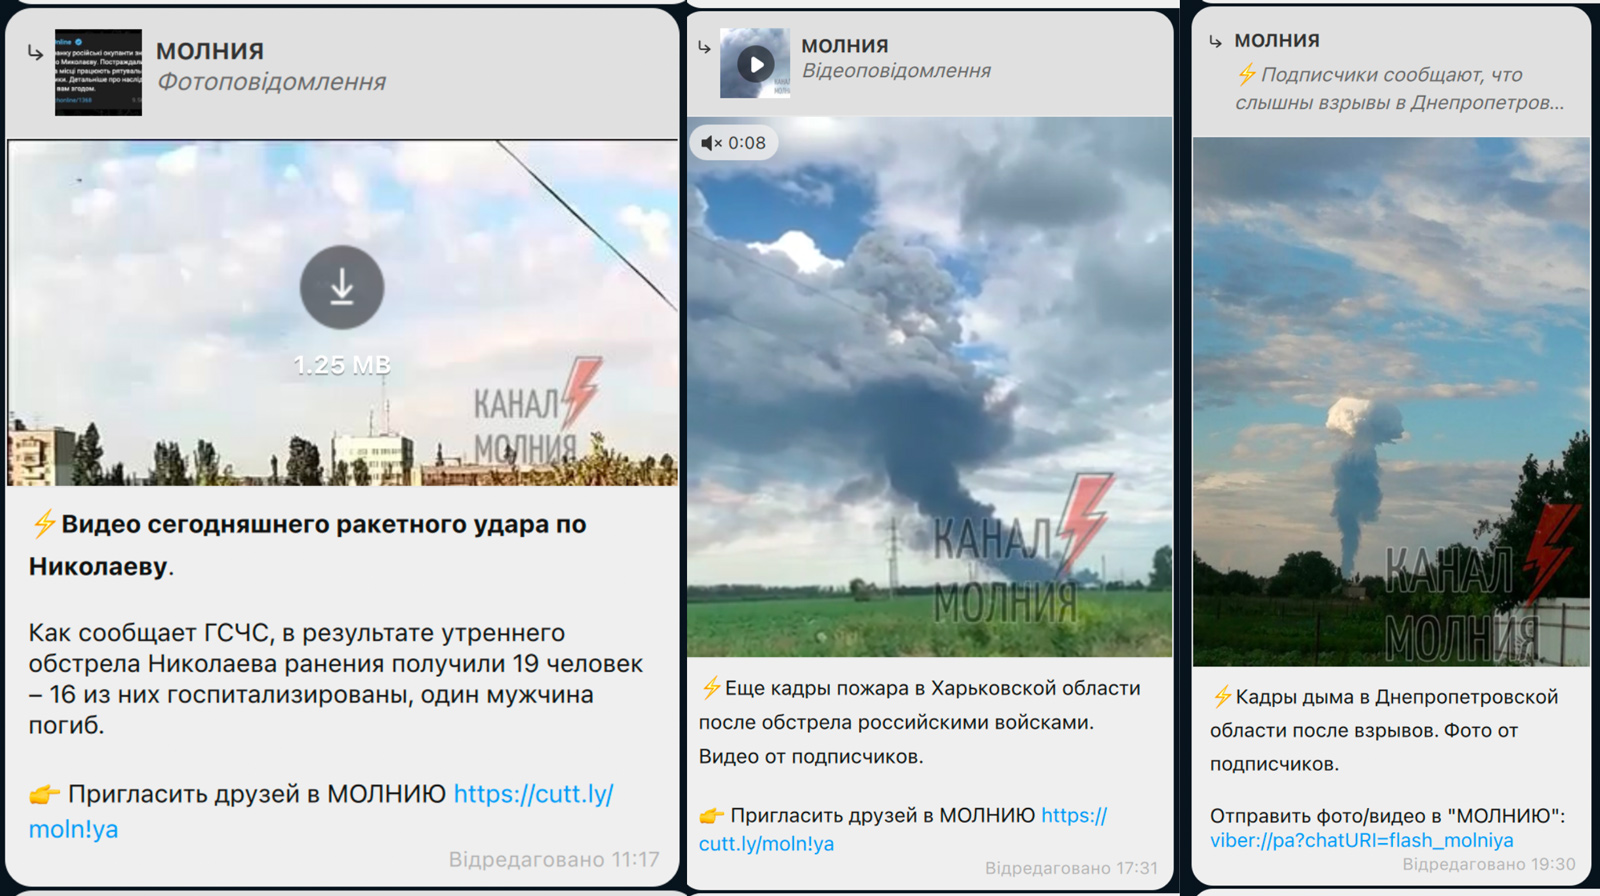This screenshot has width=1600, height=896.
Task: Open the forwarded arrow on video message
Action: tap(704, 47)
